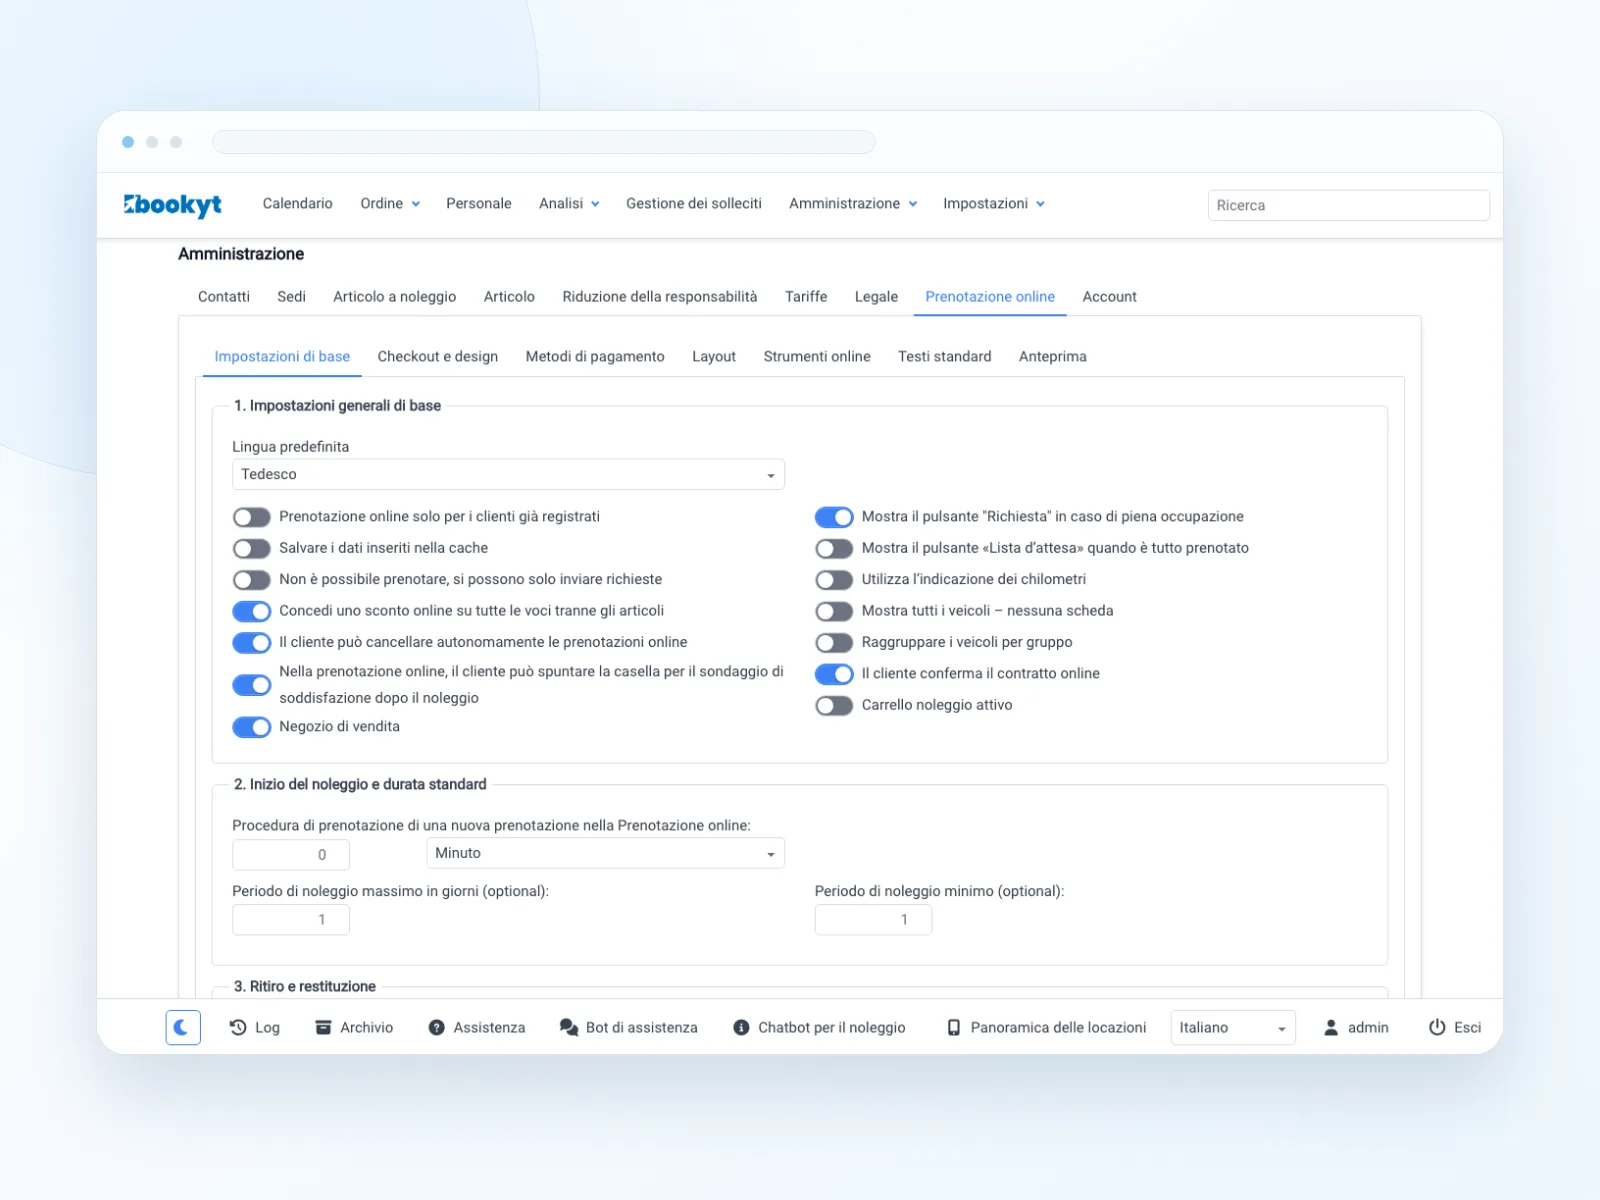Toggle Salvare i dati inseriti nella cache
The image size is (1600, 1200).
pos(252,548)
